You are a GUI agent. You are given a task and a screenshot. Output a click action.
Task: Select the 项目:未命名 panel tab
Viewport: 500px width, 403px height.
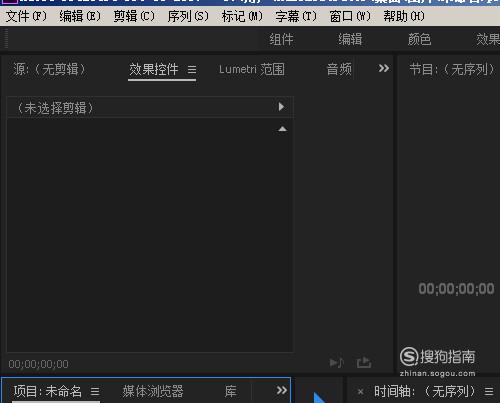pyautogui.click(x=47, y=391)
